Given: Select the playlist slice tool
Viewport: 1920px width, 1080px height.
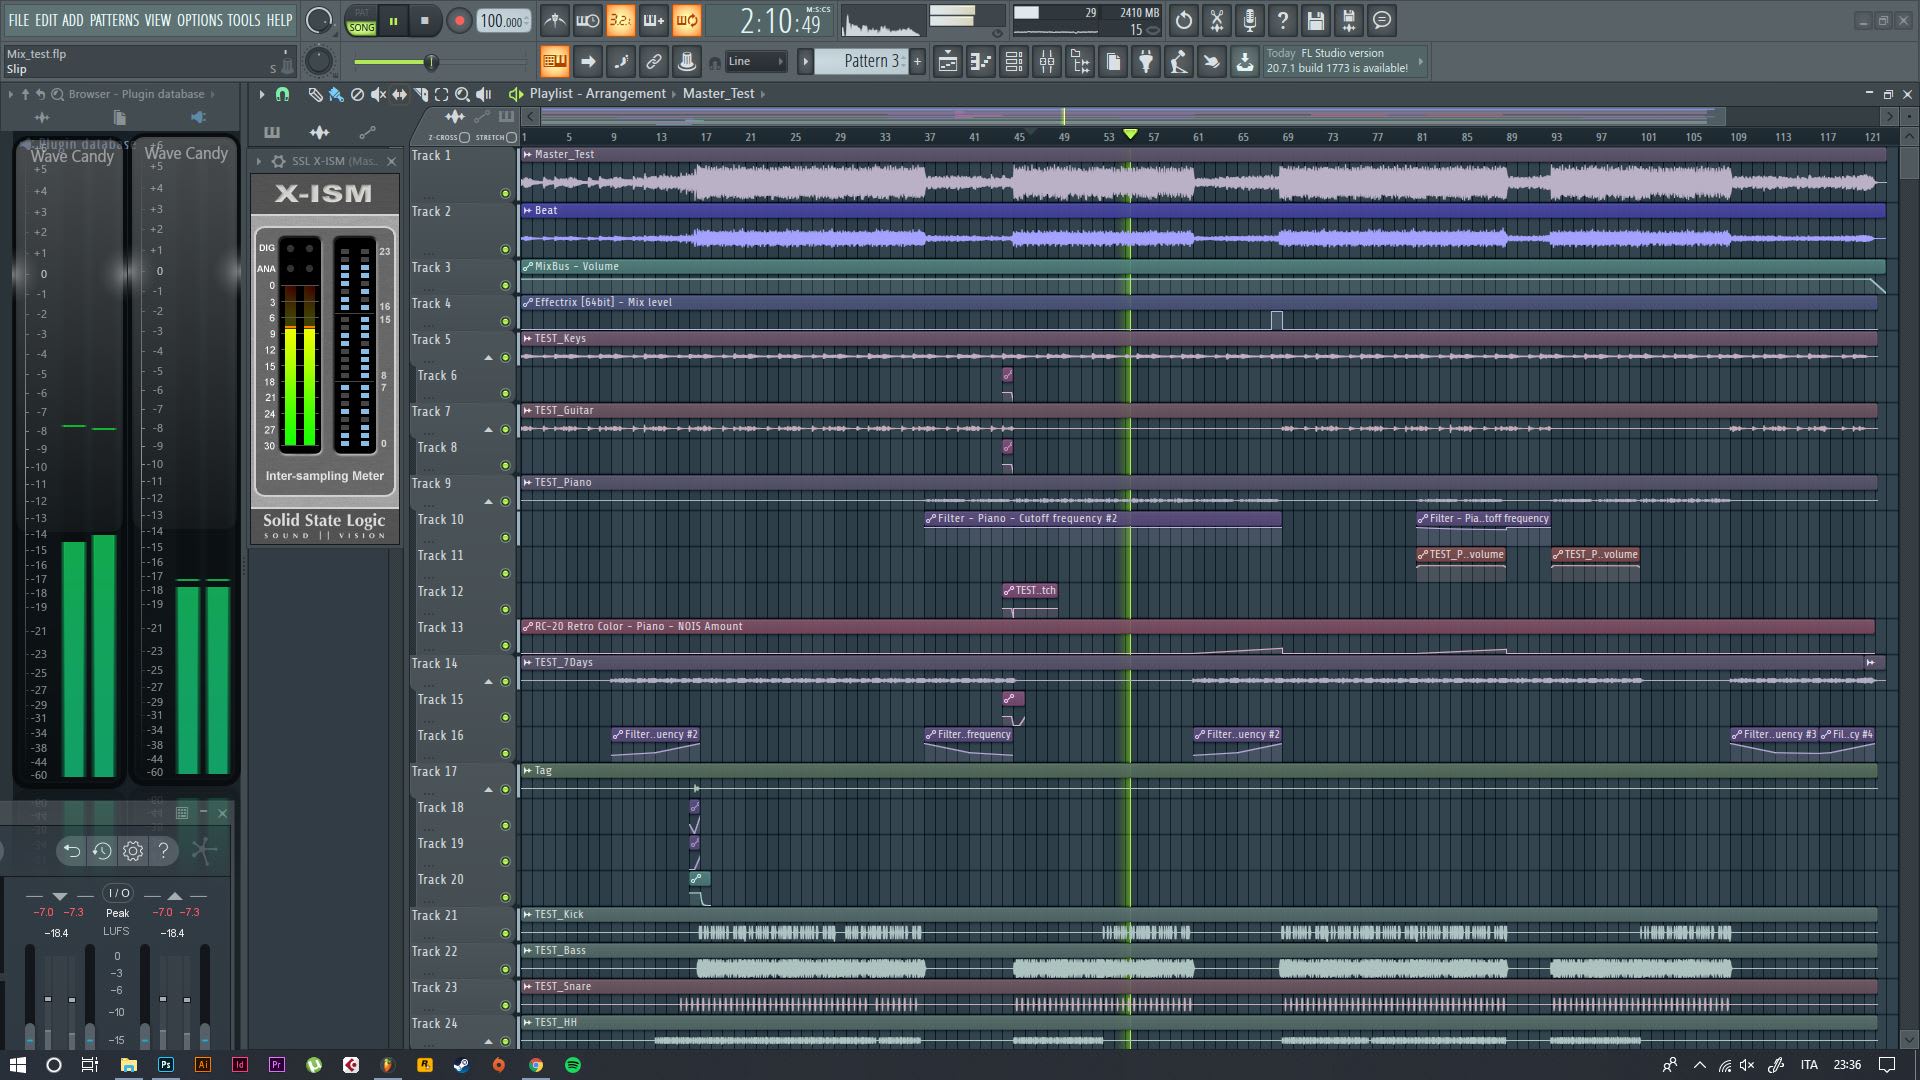Looking at the screenshot, I should pos(420,94).
